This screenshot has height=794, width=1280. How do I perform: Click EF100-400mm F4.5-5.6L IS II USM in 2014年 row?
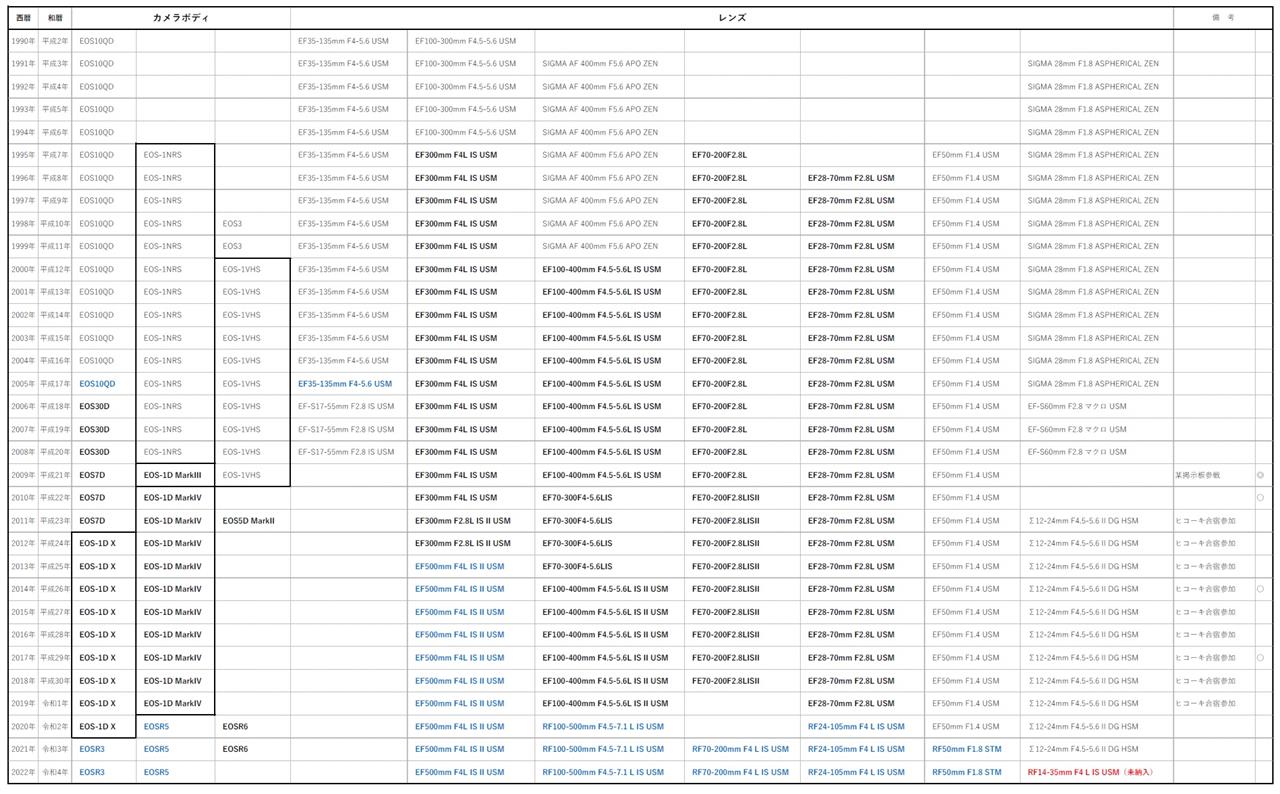coord(605,590)
